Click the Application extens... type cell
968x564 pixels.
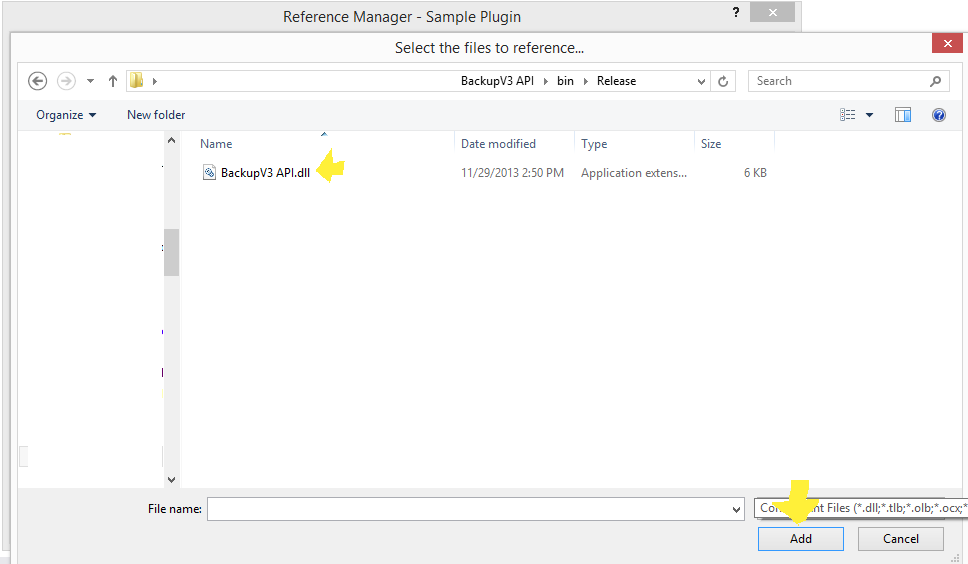pos(633,173)
